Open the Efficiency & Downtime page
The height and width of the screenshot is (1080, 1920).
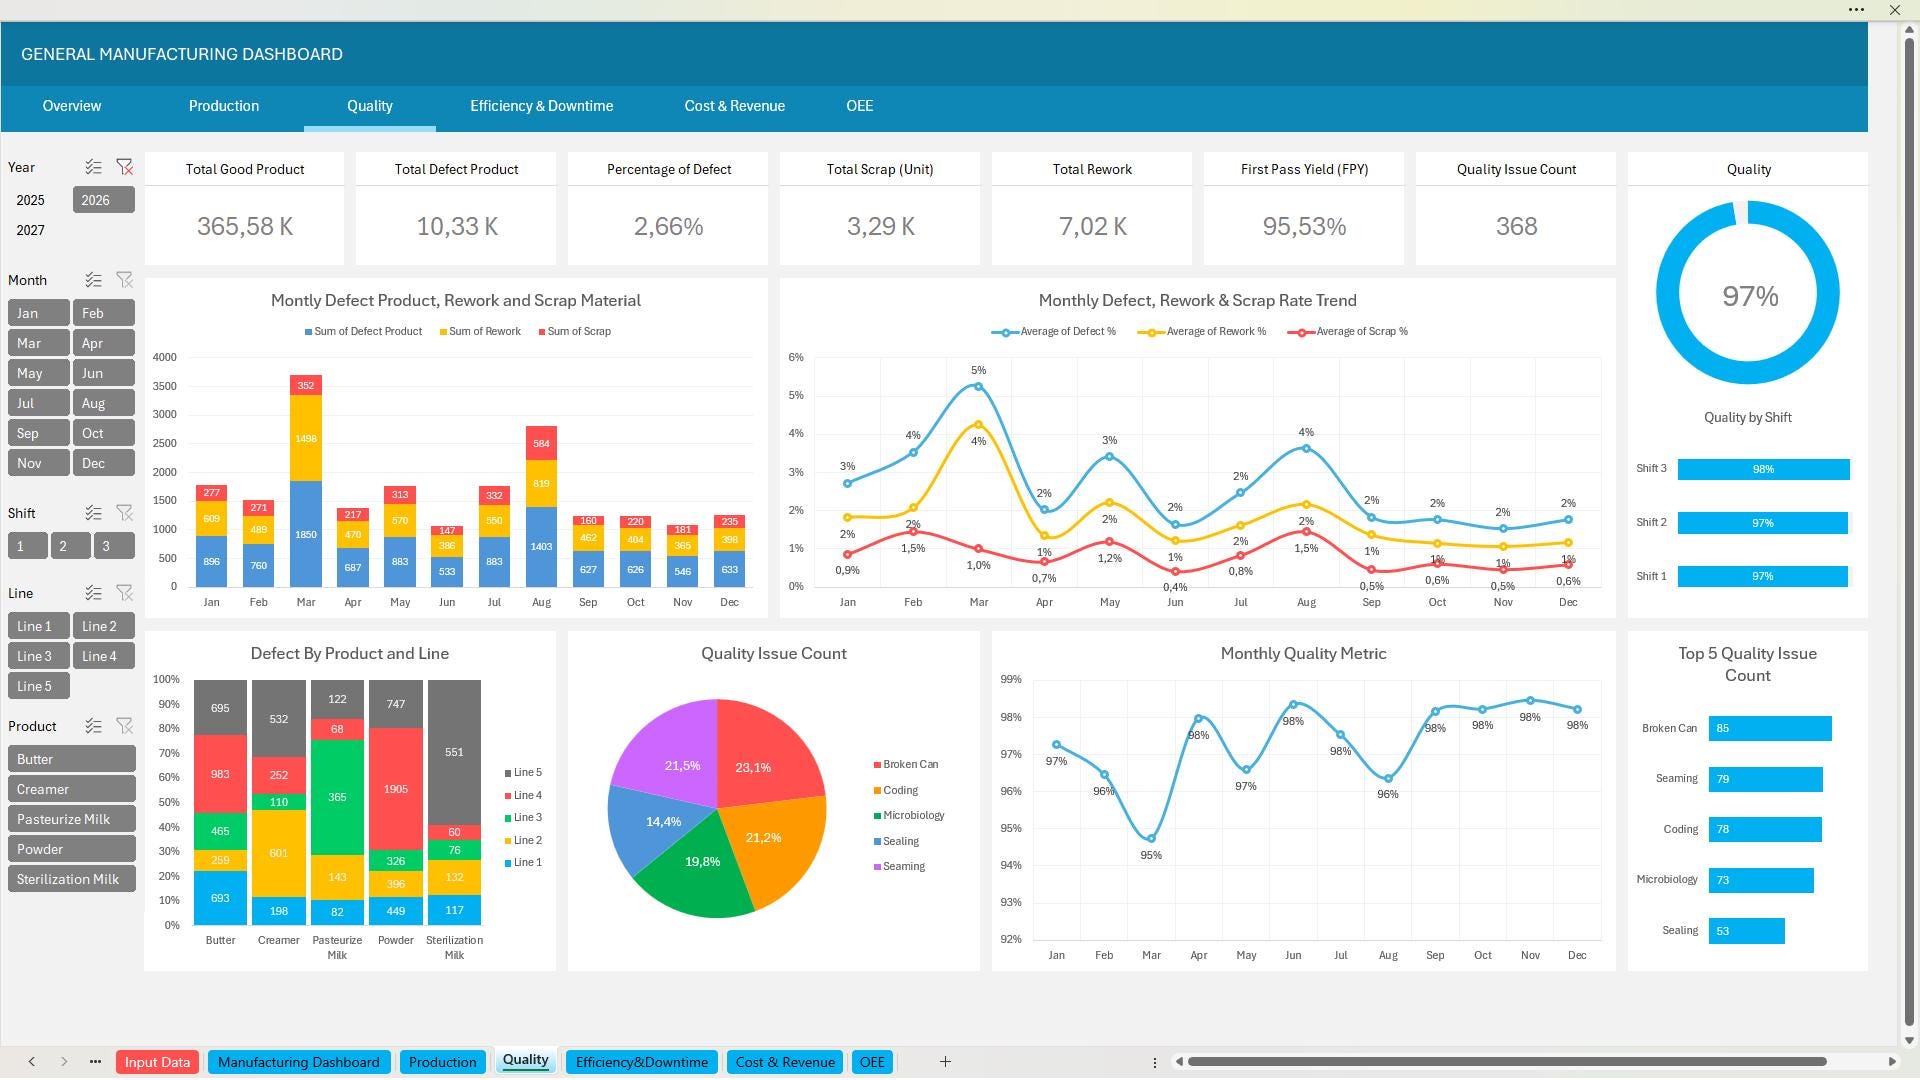coord(541,106)
